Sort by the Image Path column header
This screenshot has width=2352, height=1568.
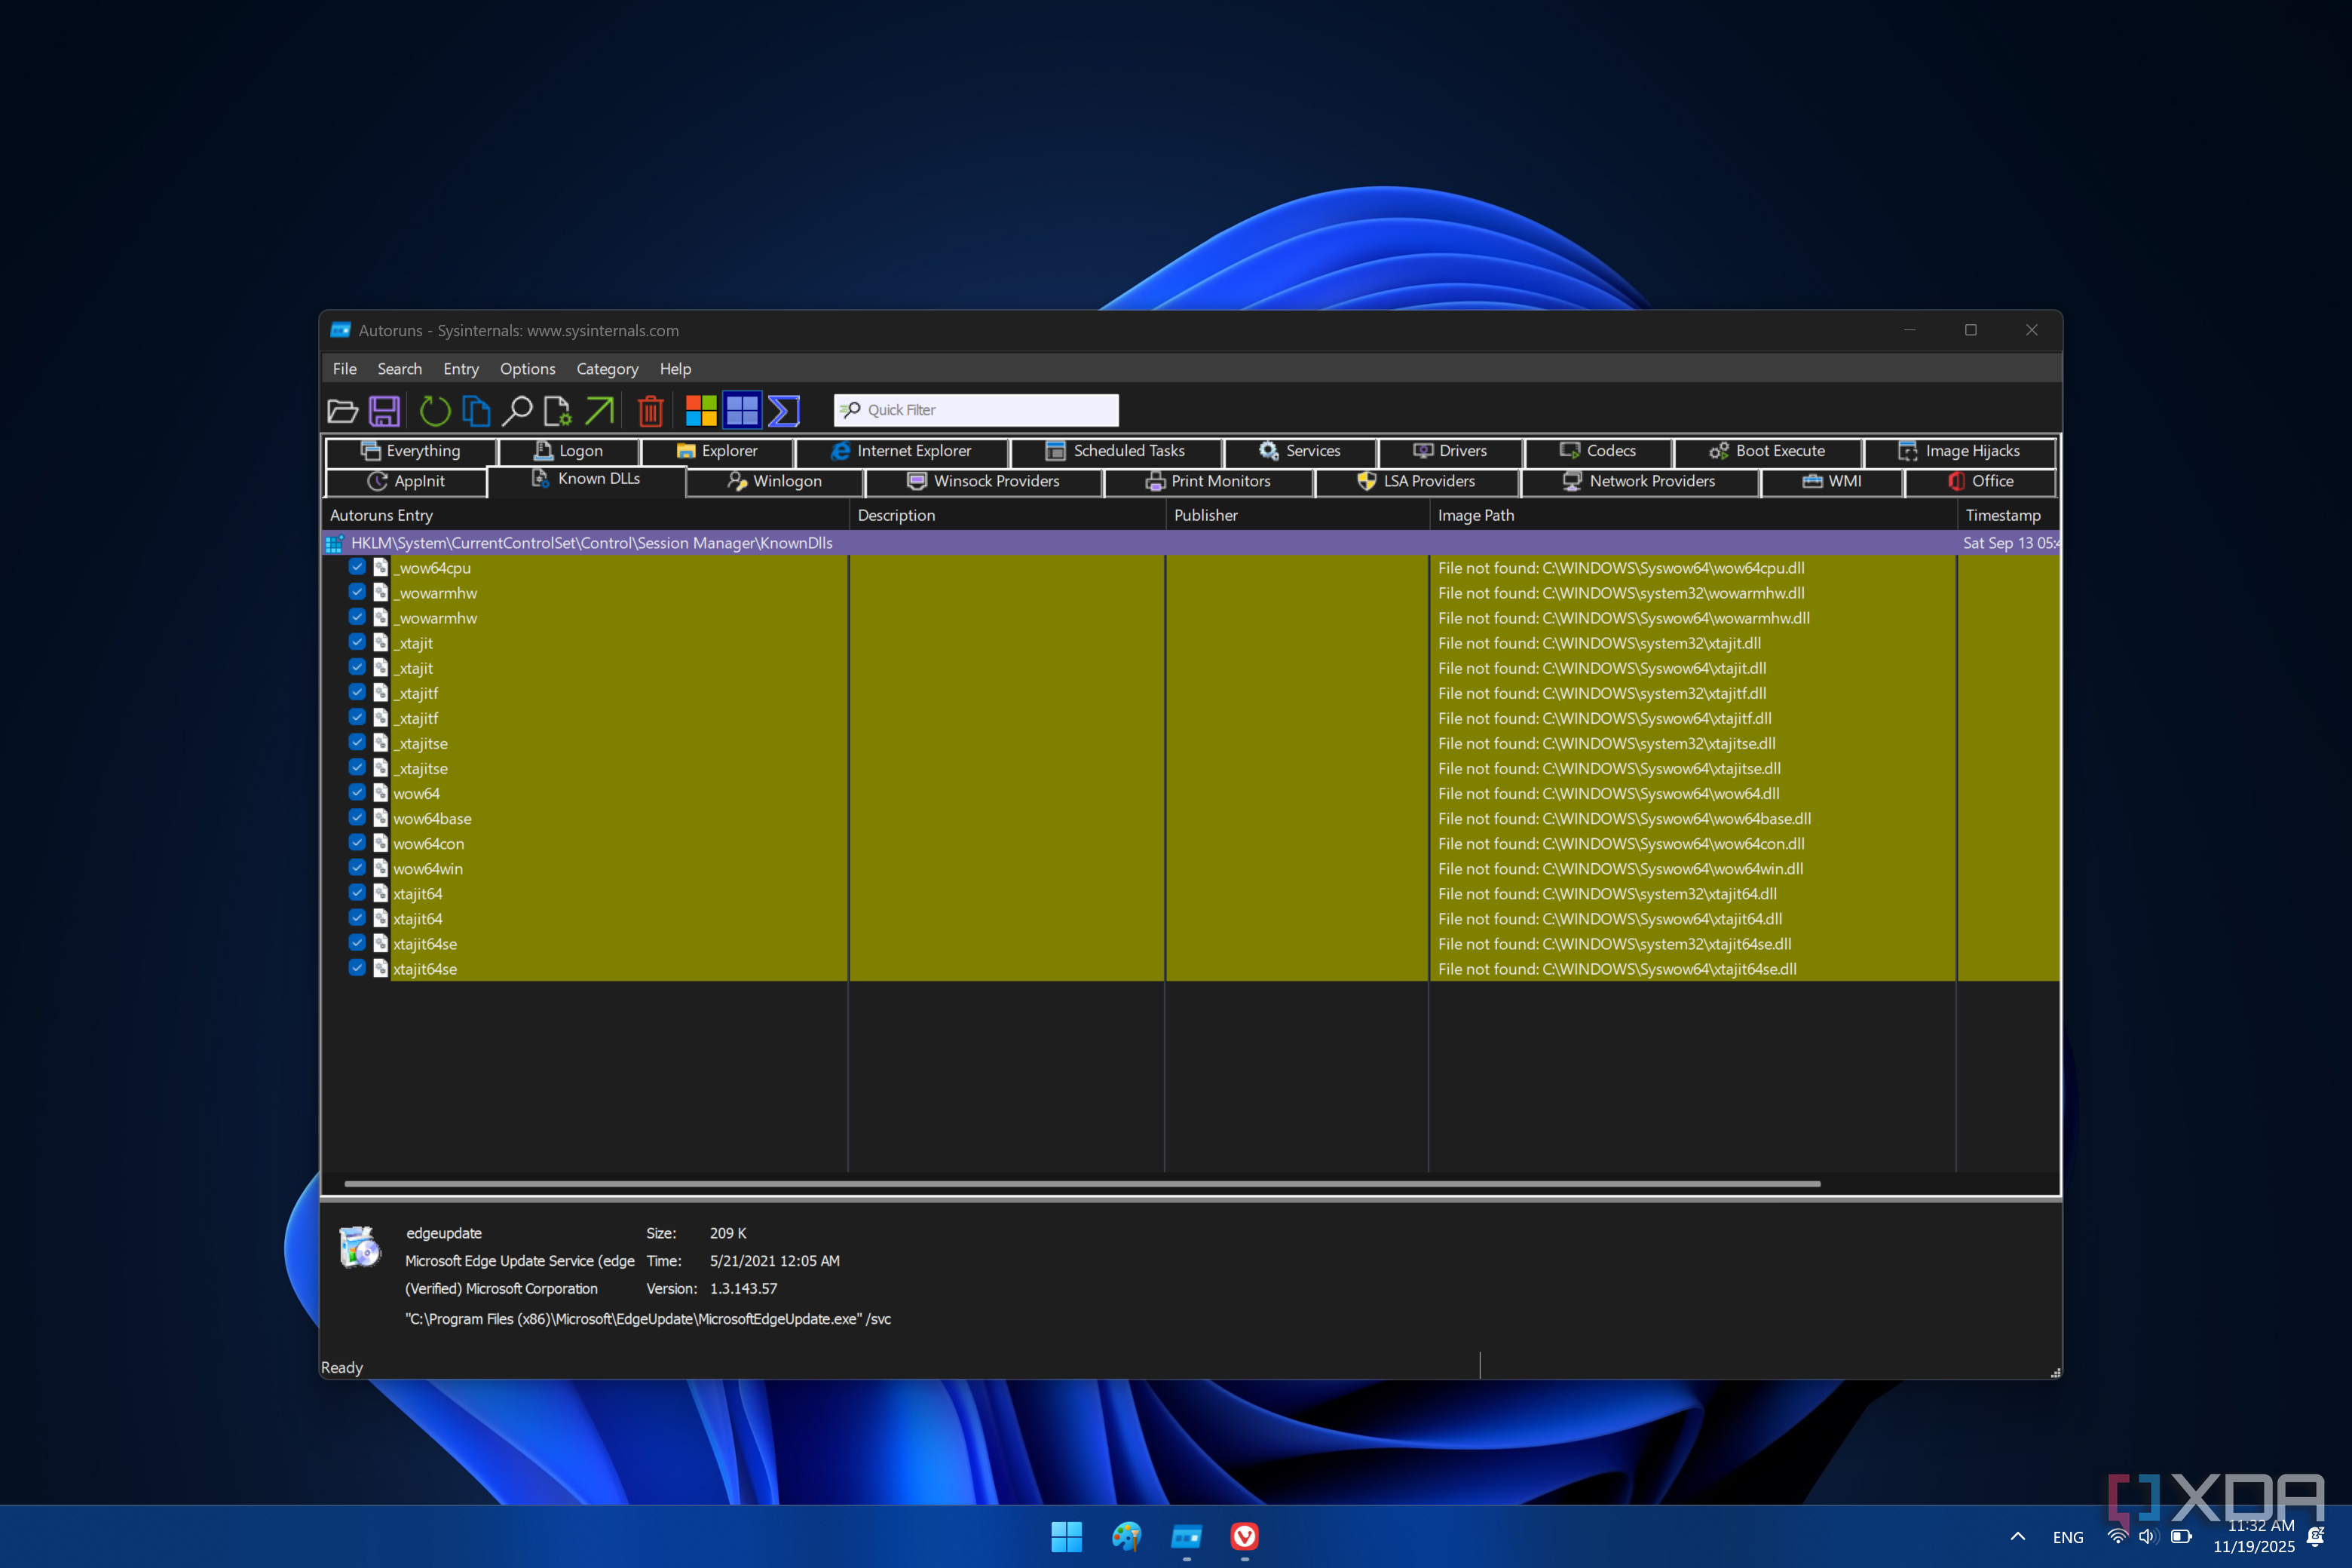pyautogui.click(x=1692, y=515)
